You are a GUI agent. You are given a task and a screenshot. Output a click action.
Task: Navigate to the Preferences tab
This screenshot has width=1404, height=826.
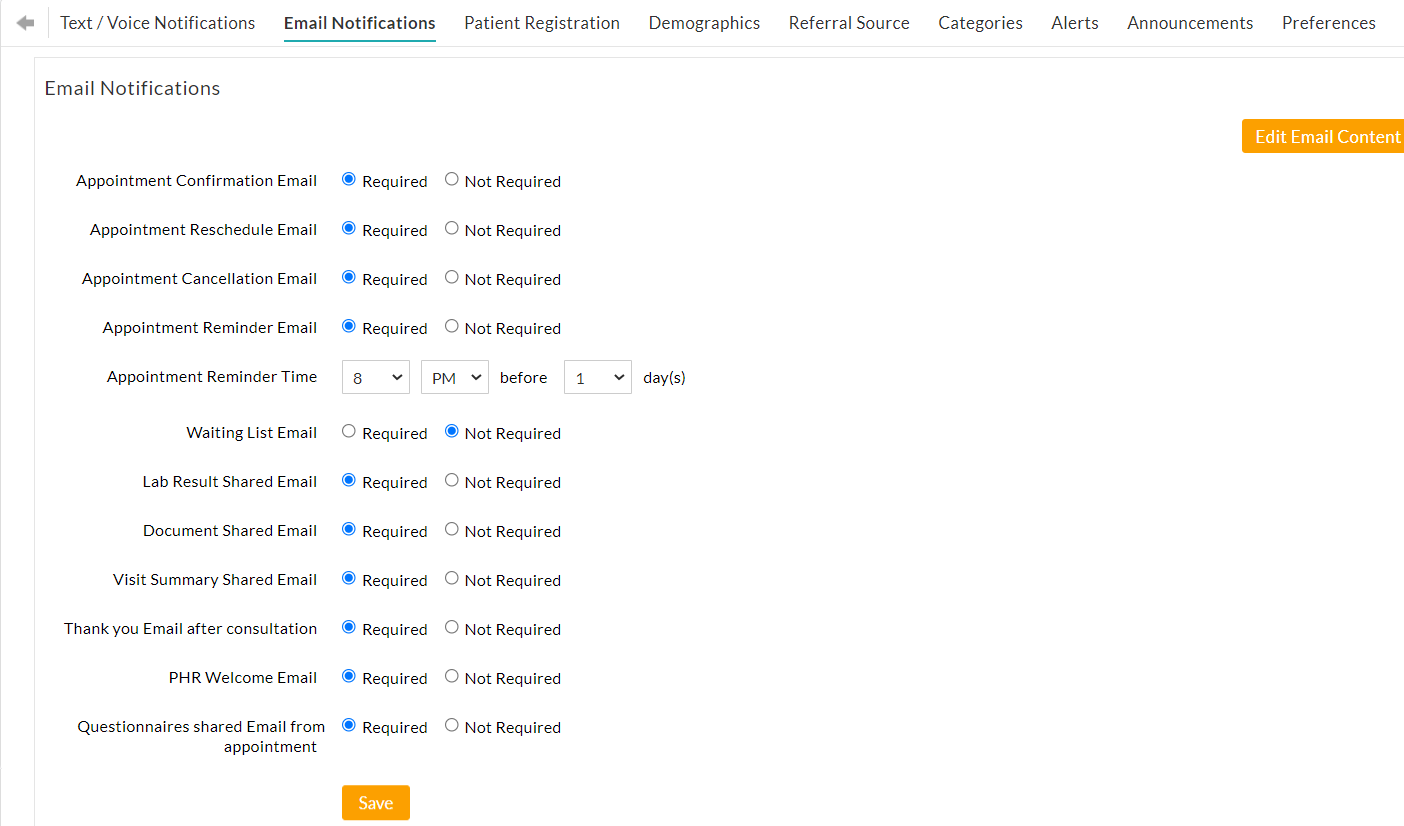[x=1328, y=22]
